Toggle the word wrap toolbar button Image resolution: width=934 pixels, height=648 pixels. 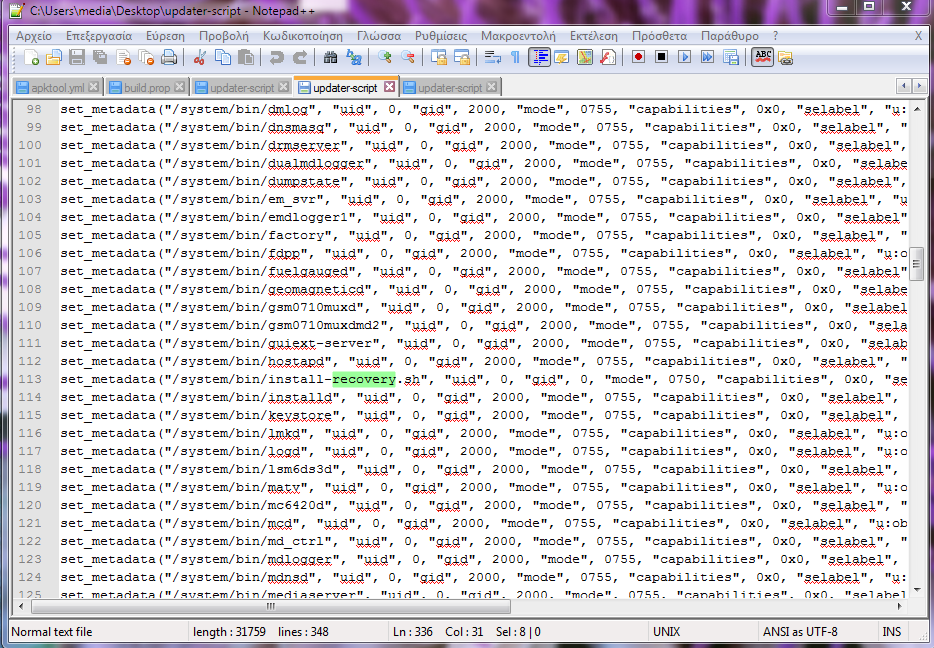click(493, 57)
